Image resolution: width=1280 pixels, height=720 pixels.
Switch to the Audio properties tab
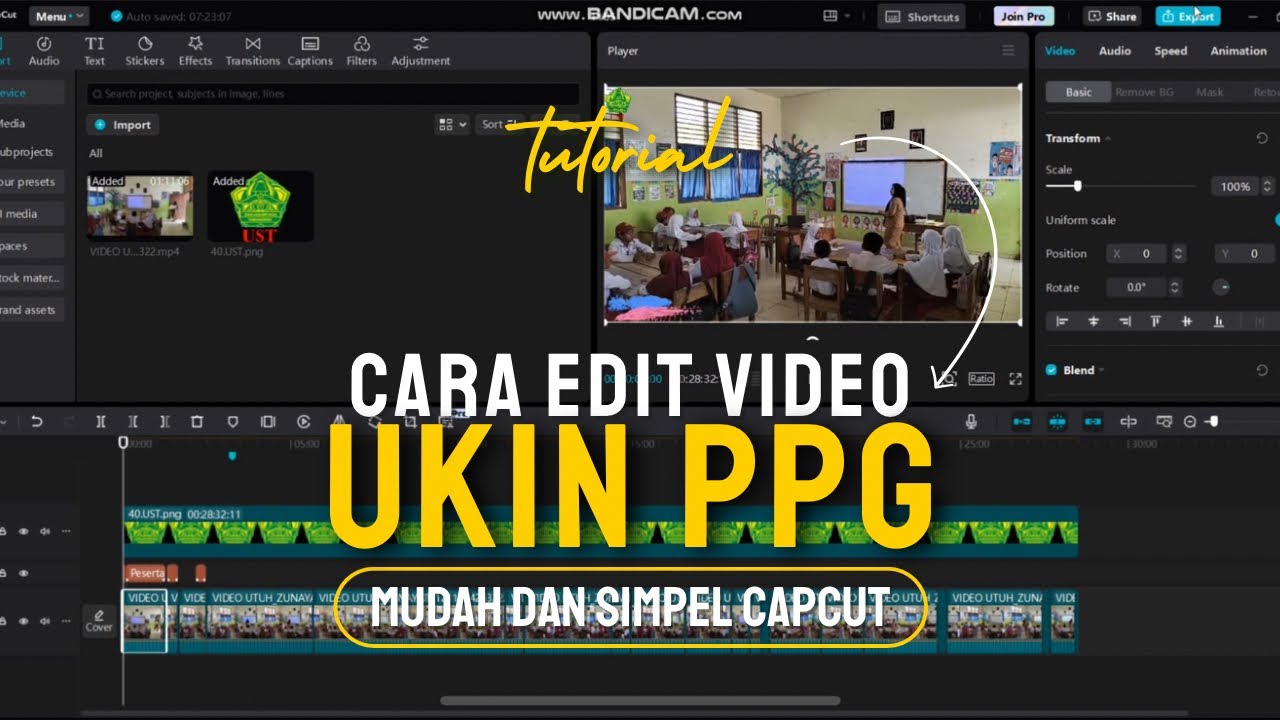click(x=1115, y=51)
